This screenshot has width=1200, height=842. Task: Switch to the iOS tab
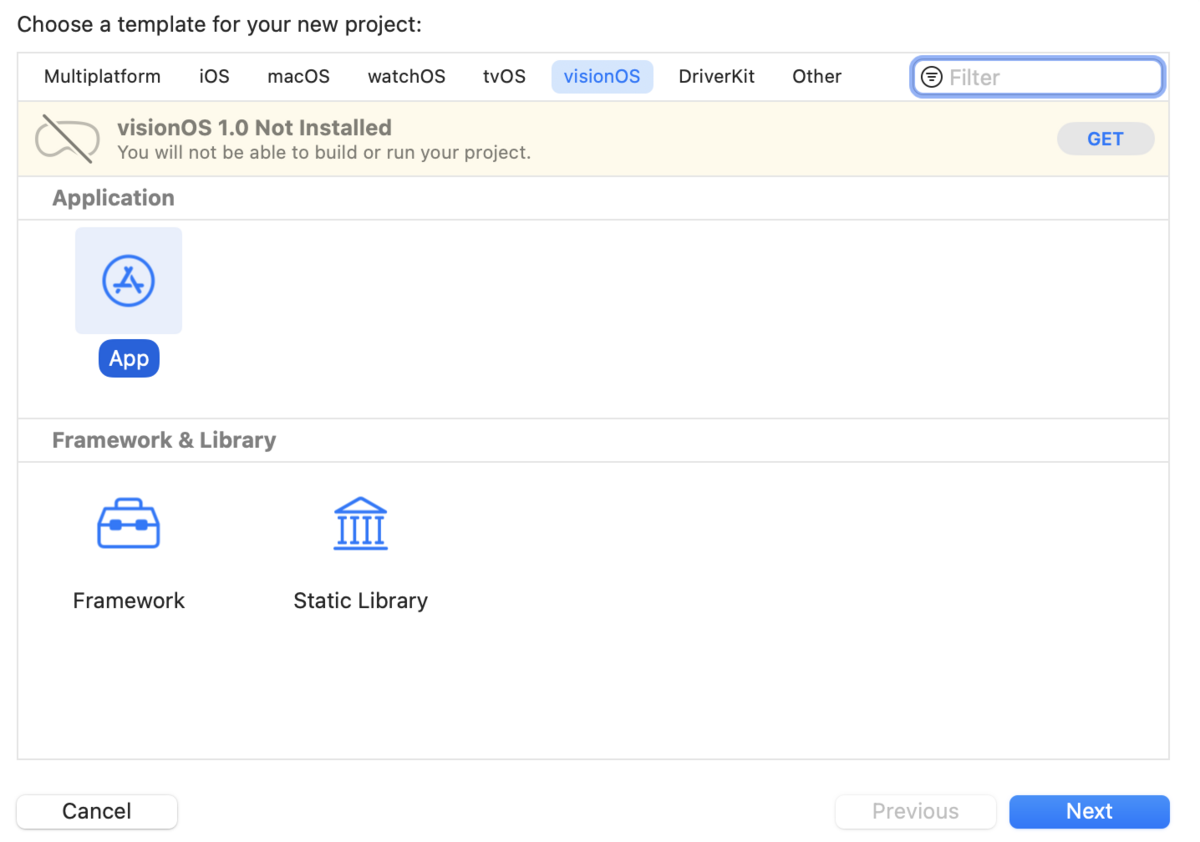pos(214,77)
